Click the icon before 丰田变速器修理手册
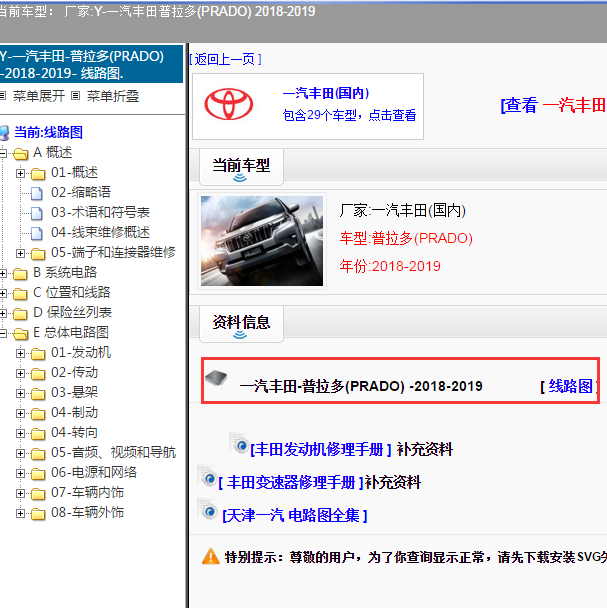The image size is (607, 608). click(x=207, y=477)
